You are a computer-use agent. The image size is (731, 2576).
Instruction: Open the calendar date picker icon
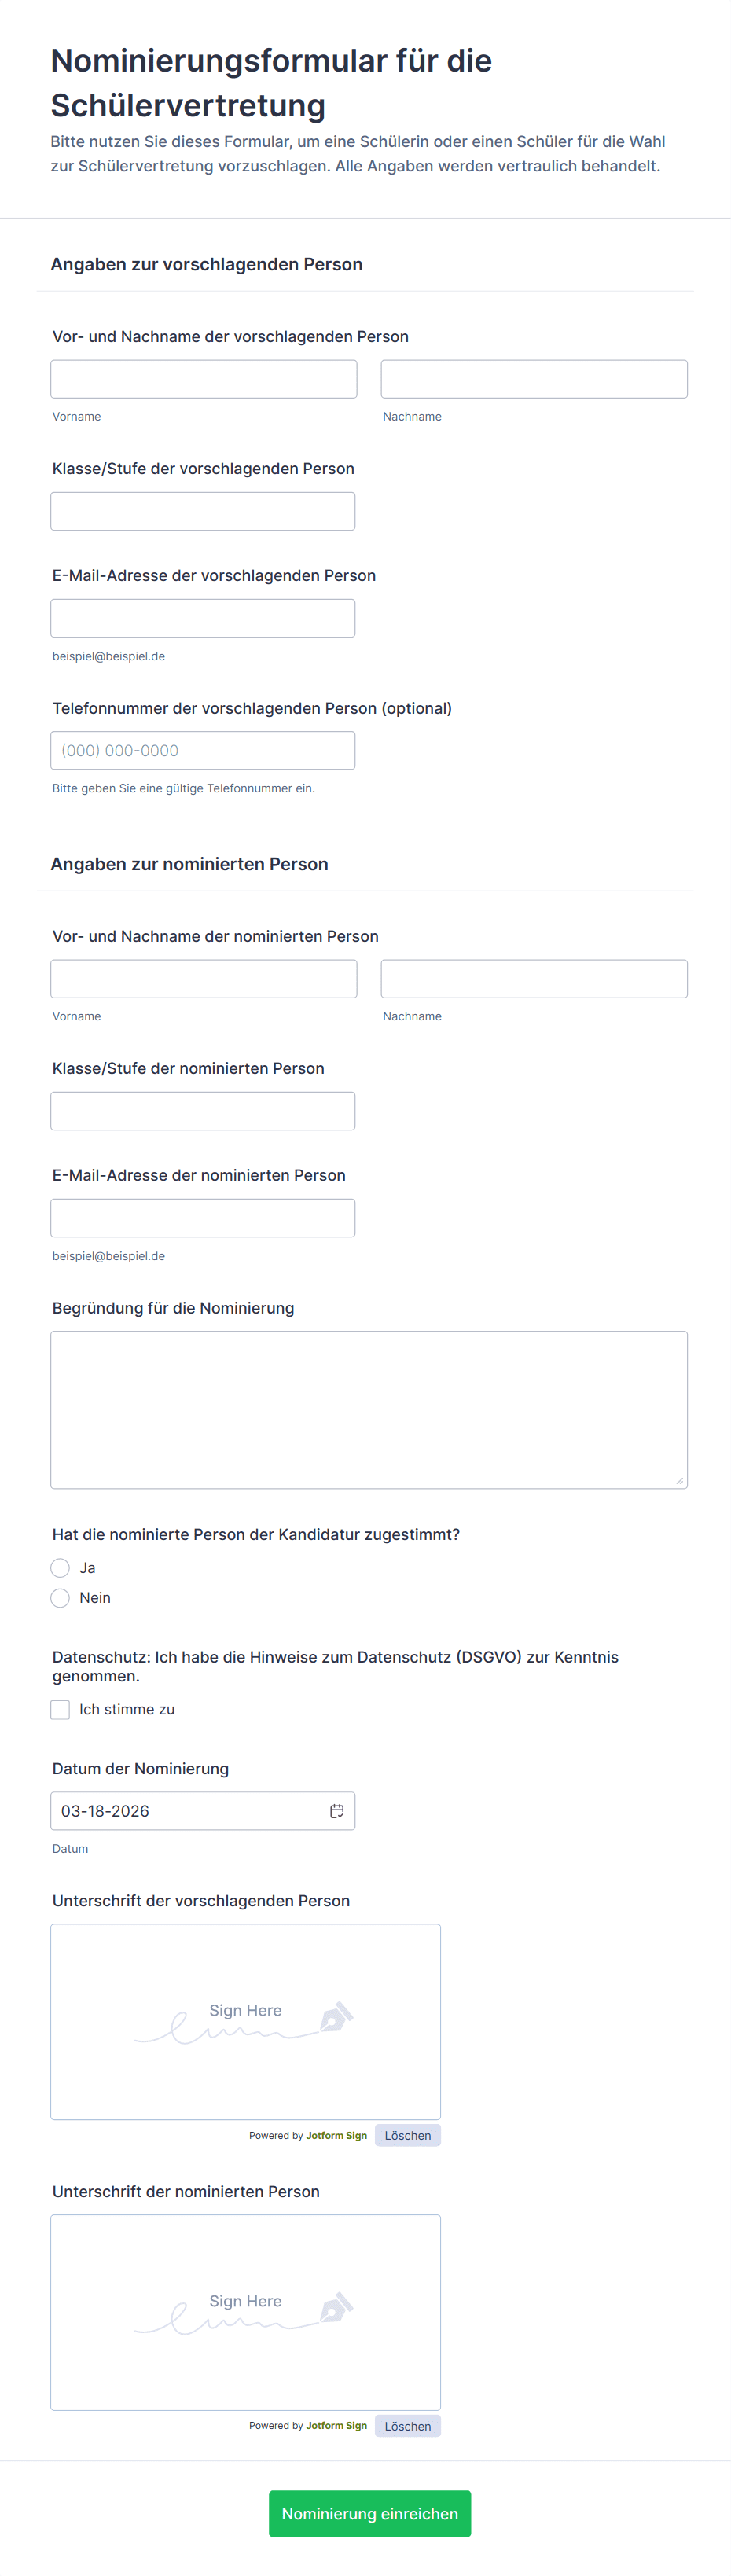click(x=337, y=1811)
